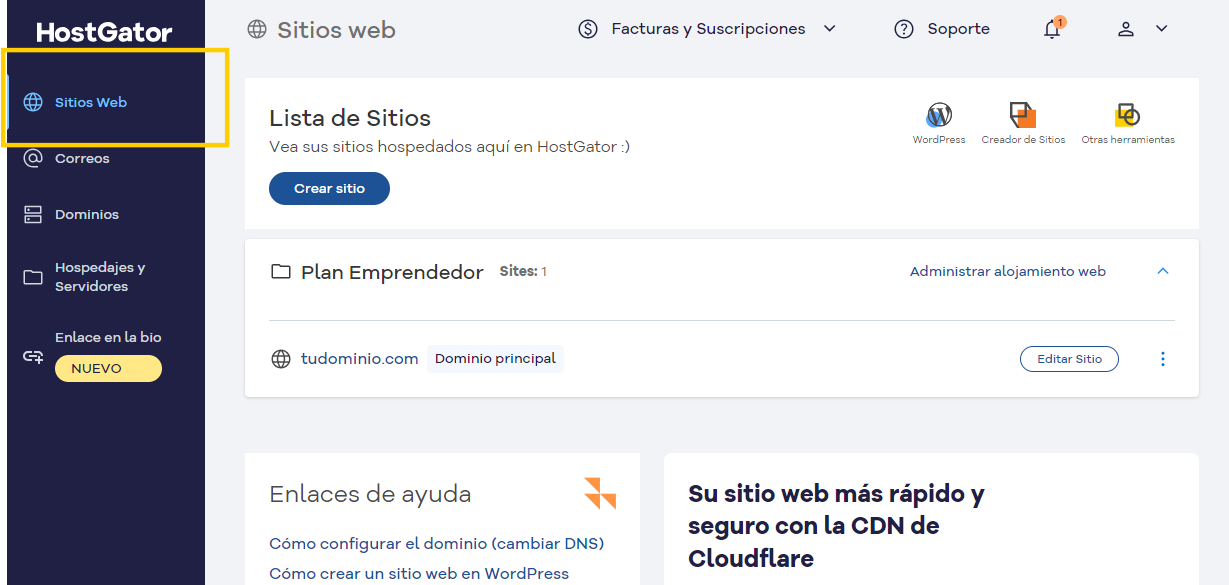This screenshot has width=1229, height=585.
Task: Click the Lista de Sitios heading
Action: coord(350,118)
